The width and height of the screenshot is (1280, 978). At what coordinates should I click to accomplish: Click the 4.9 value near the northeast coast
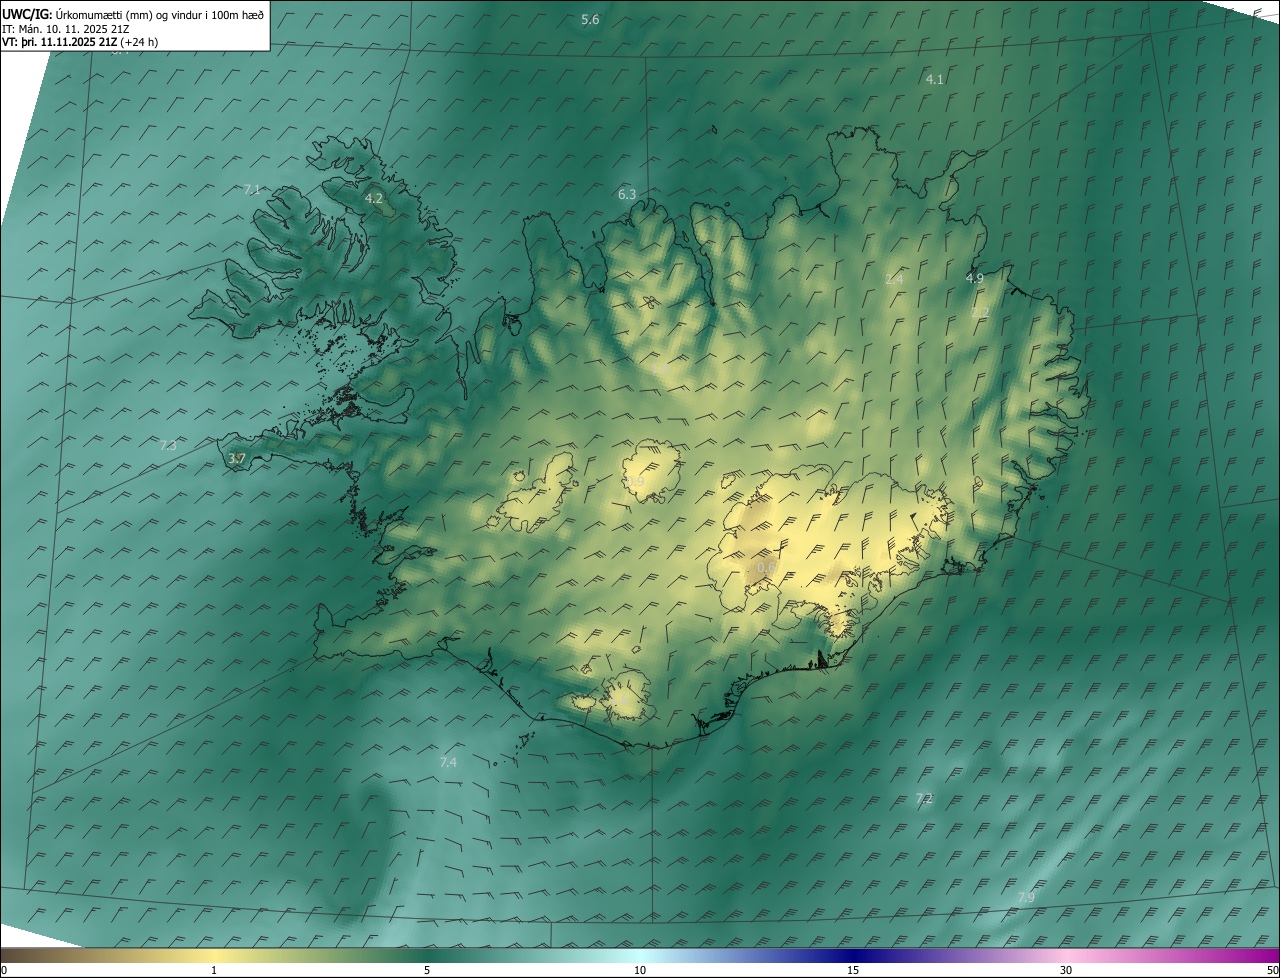[x=974, y=278]
